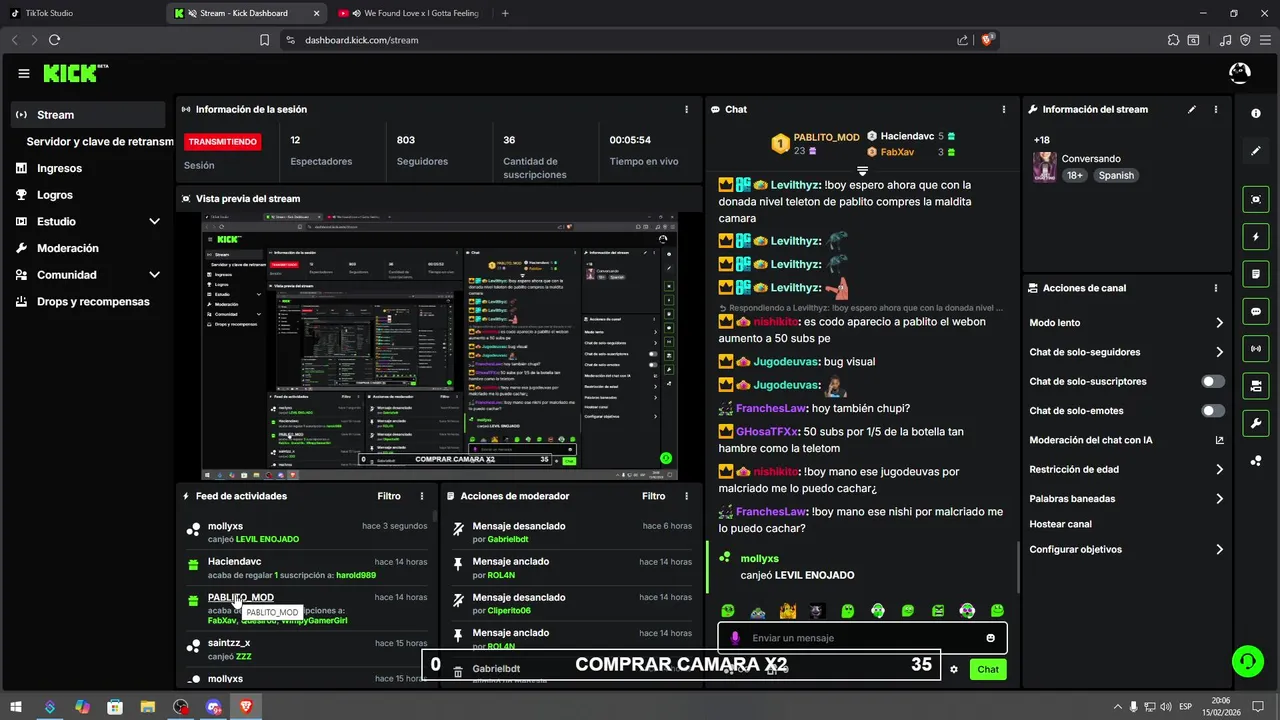Toggle the lightning bolt widget icon
Viewport: 1280px width, 720px height.
[x=1256, y=237]
